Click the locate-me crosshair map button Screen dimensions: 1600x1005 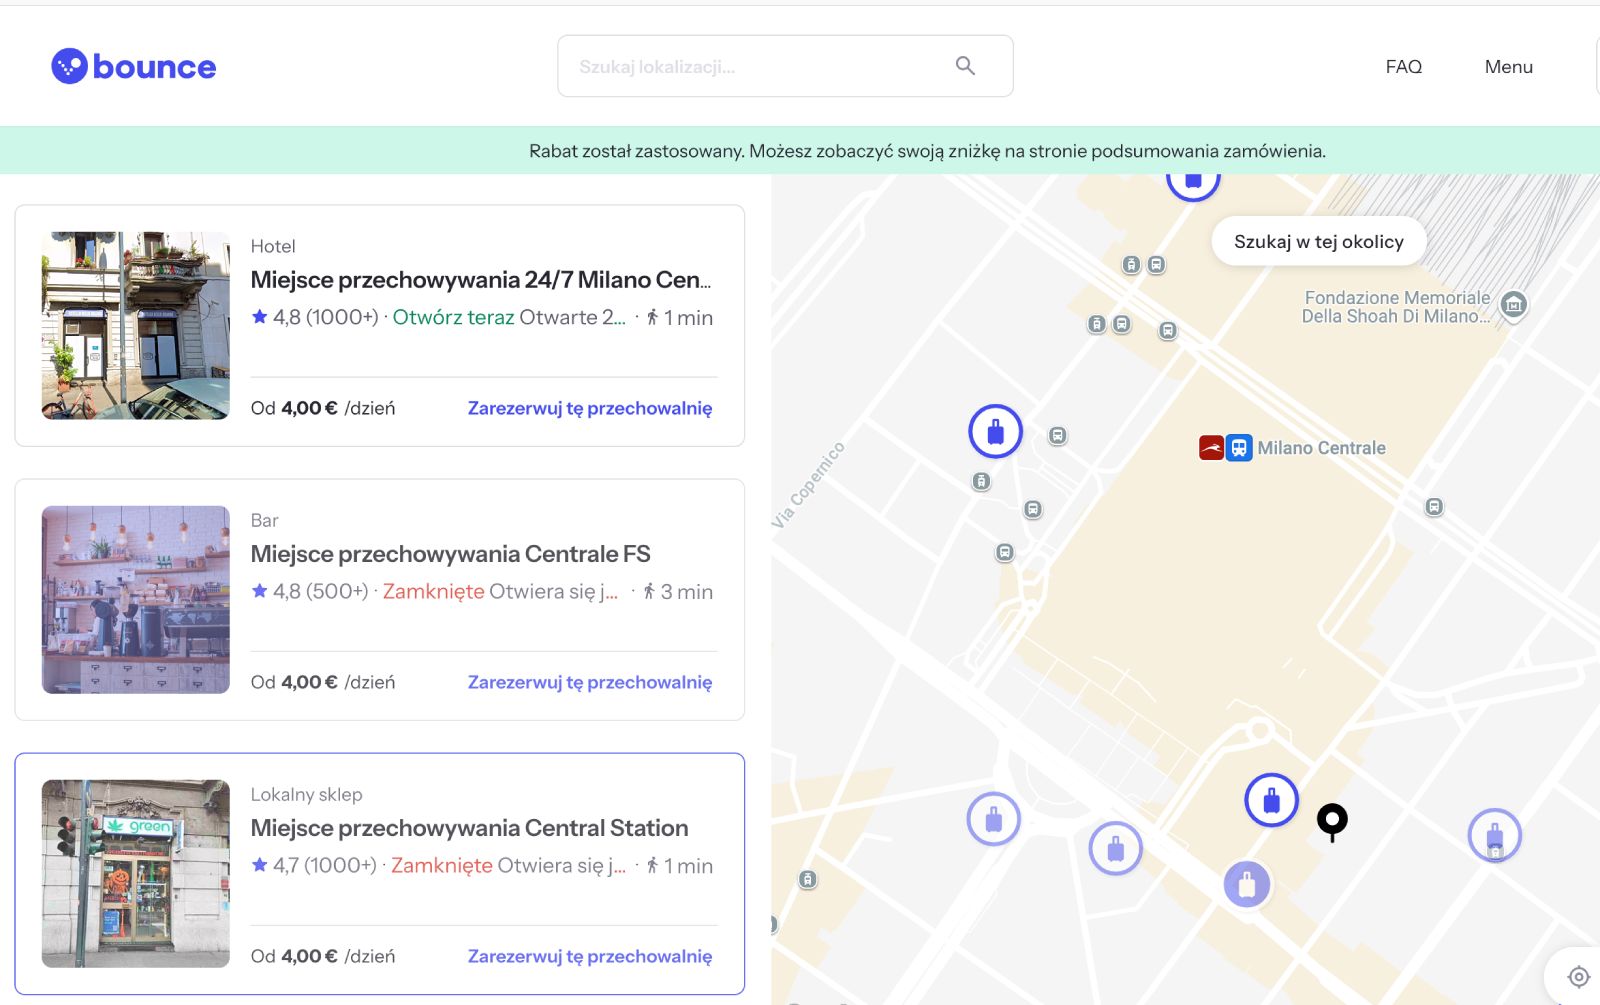click(x=1578, y=977)
